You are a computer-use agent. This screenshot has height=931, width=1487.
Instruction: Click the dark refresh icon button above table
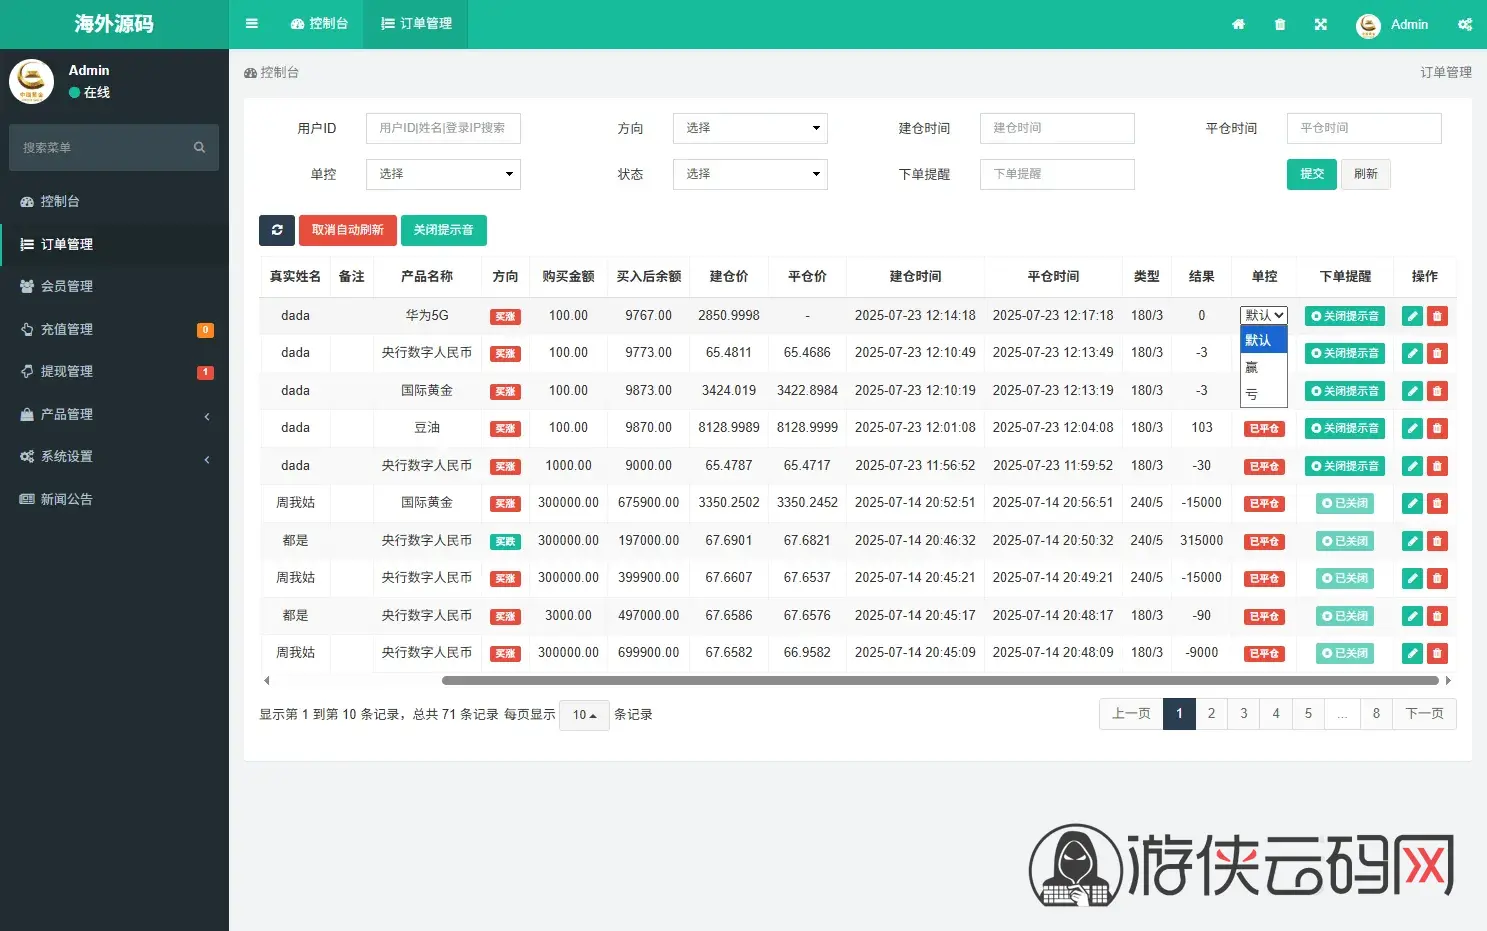pos(277,230)
